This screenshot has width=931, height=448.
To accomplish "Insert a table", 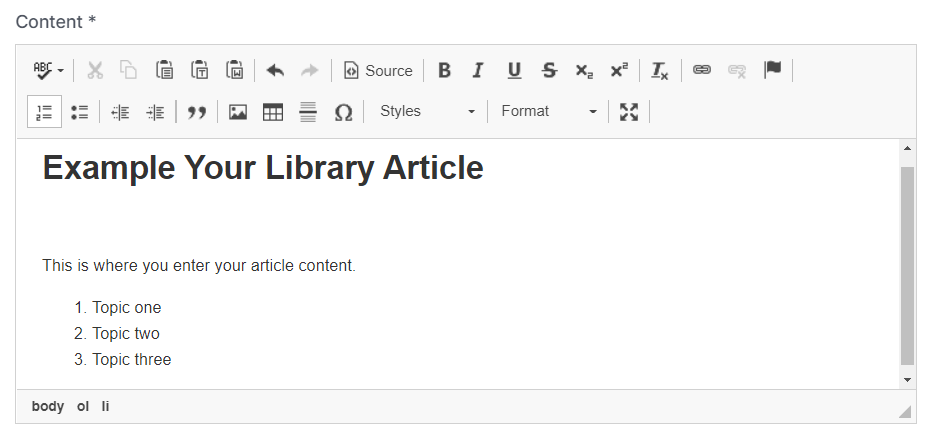I will click(273, 112).
